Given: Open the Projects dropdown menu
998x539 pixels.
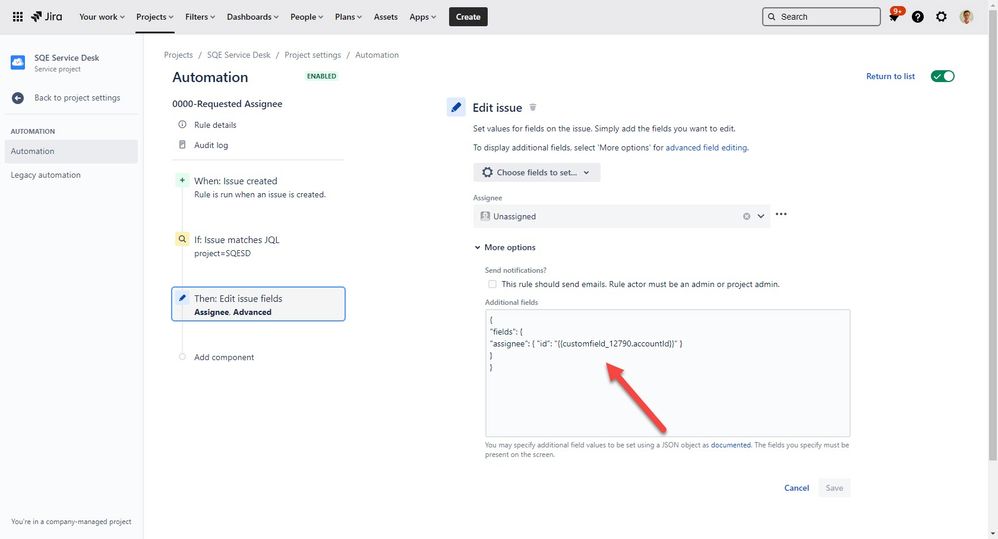Looking at the screenshot, I should (155, 17).
